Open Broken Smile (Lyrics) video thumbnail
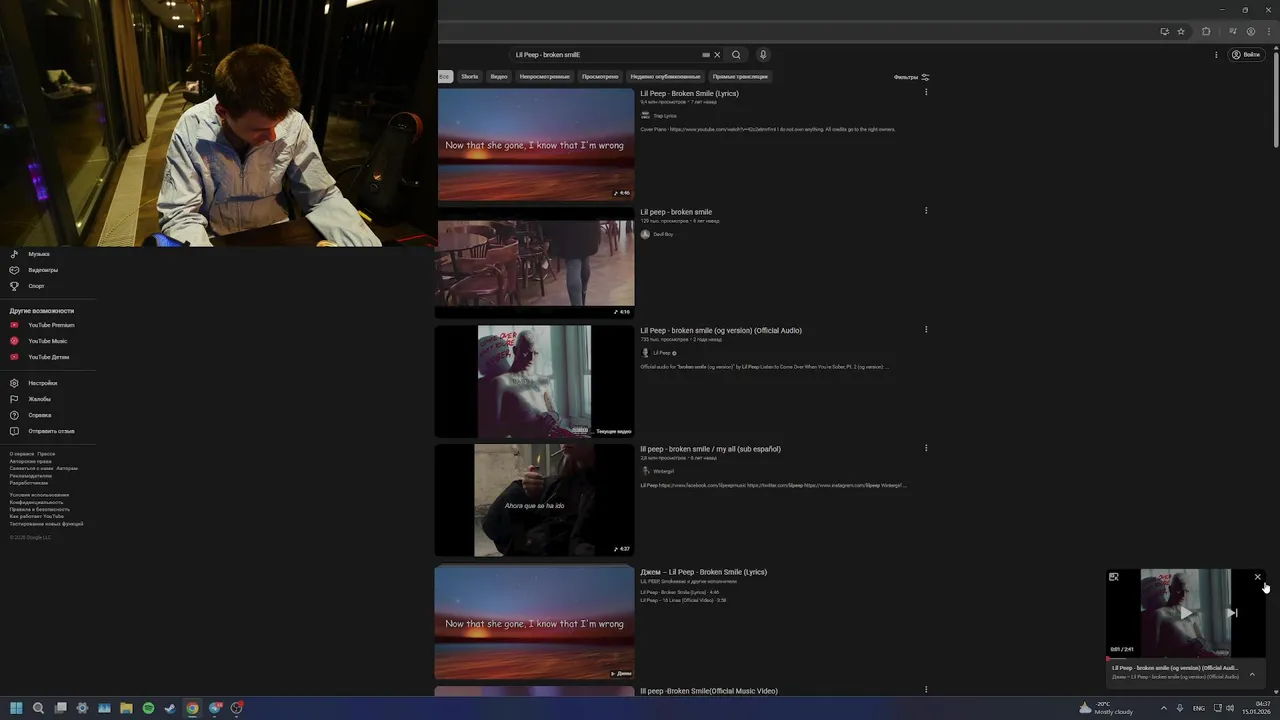The width and height of the screenshot is (1280, 720). (x=535, y=144)
